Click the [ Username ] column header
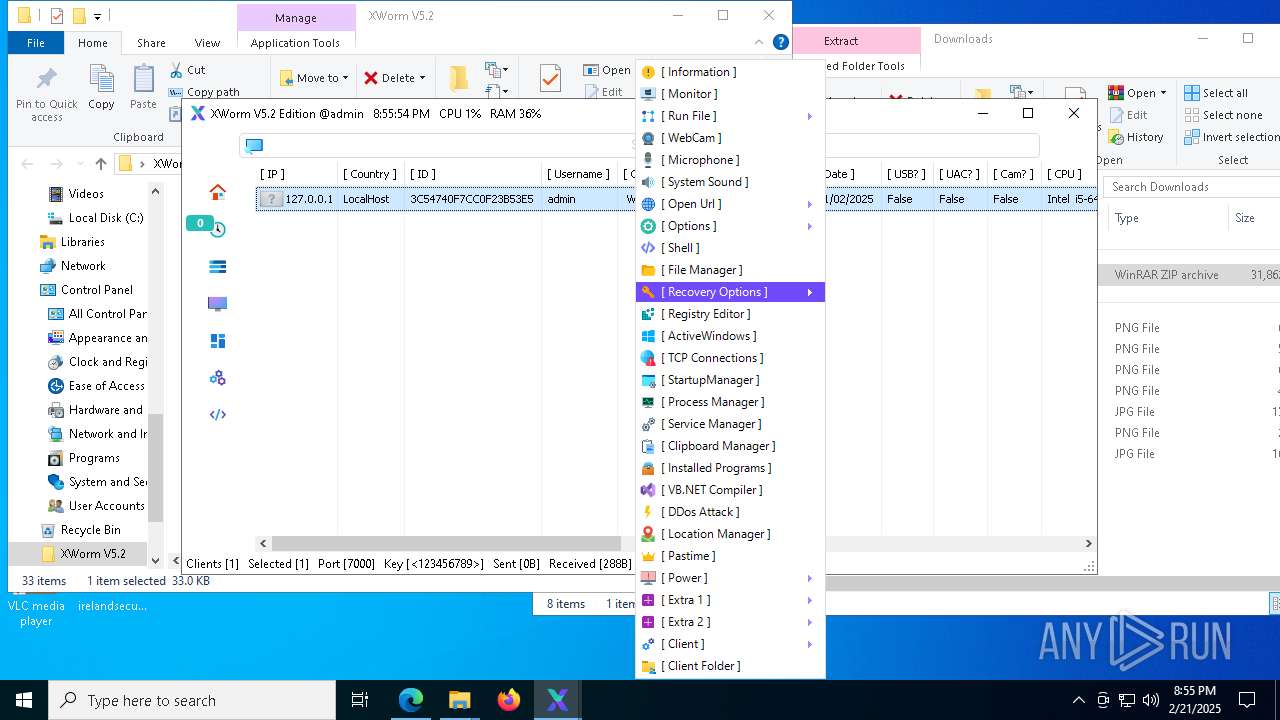Screen dimensions: 1280x720 (580, 174)
